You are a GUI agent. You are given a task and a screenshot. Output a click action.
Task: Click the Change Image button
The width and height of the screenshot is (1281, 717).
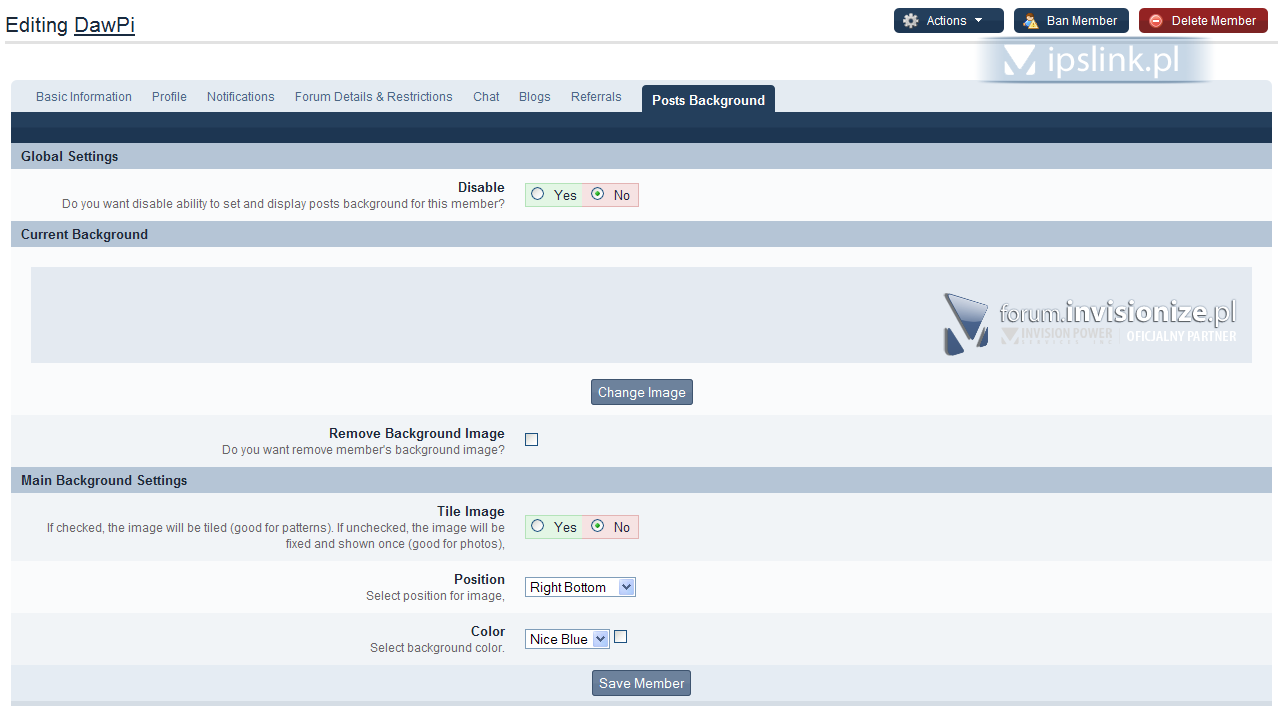click(x=641, y=392)
